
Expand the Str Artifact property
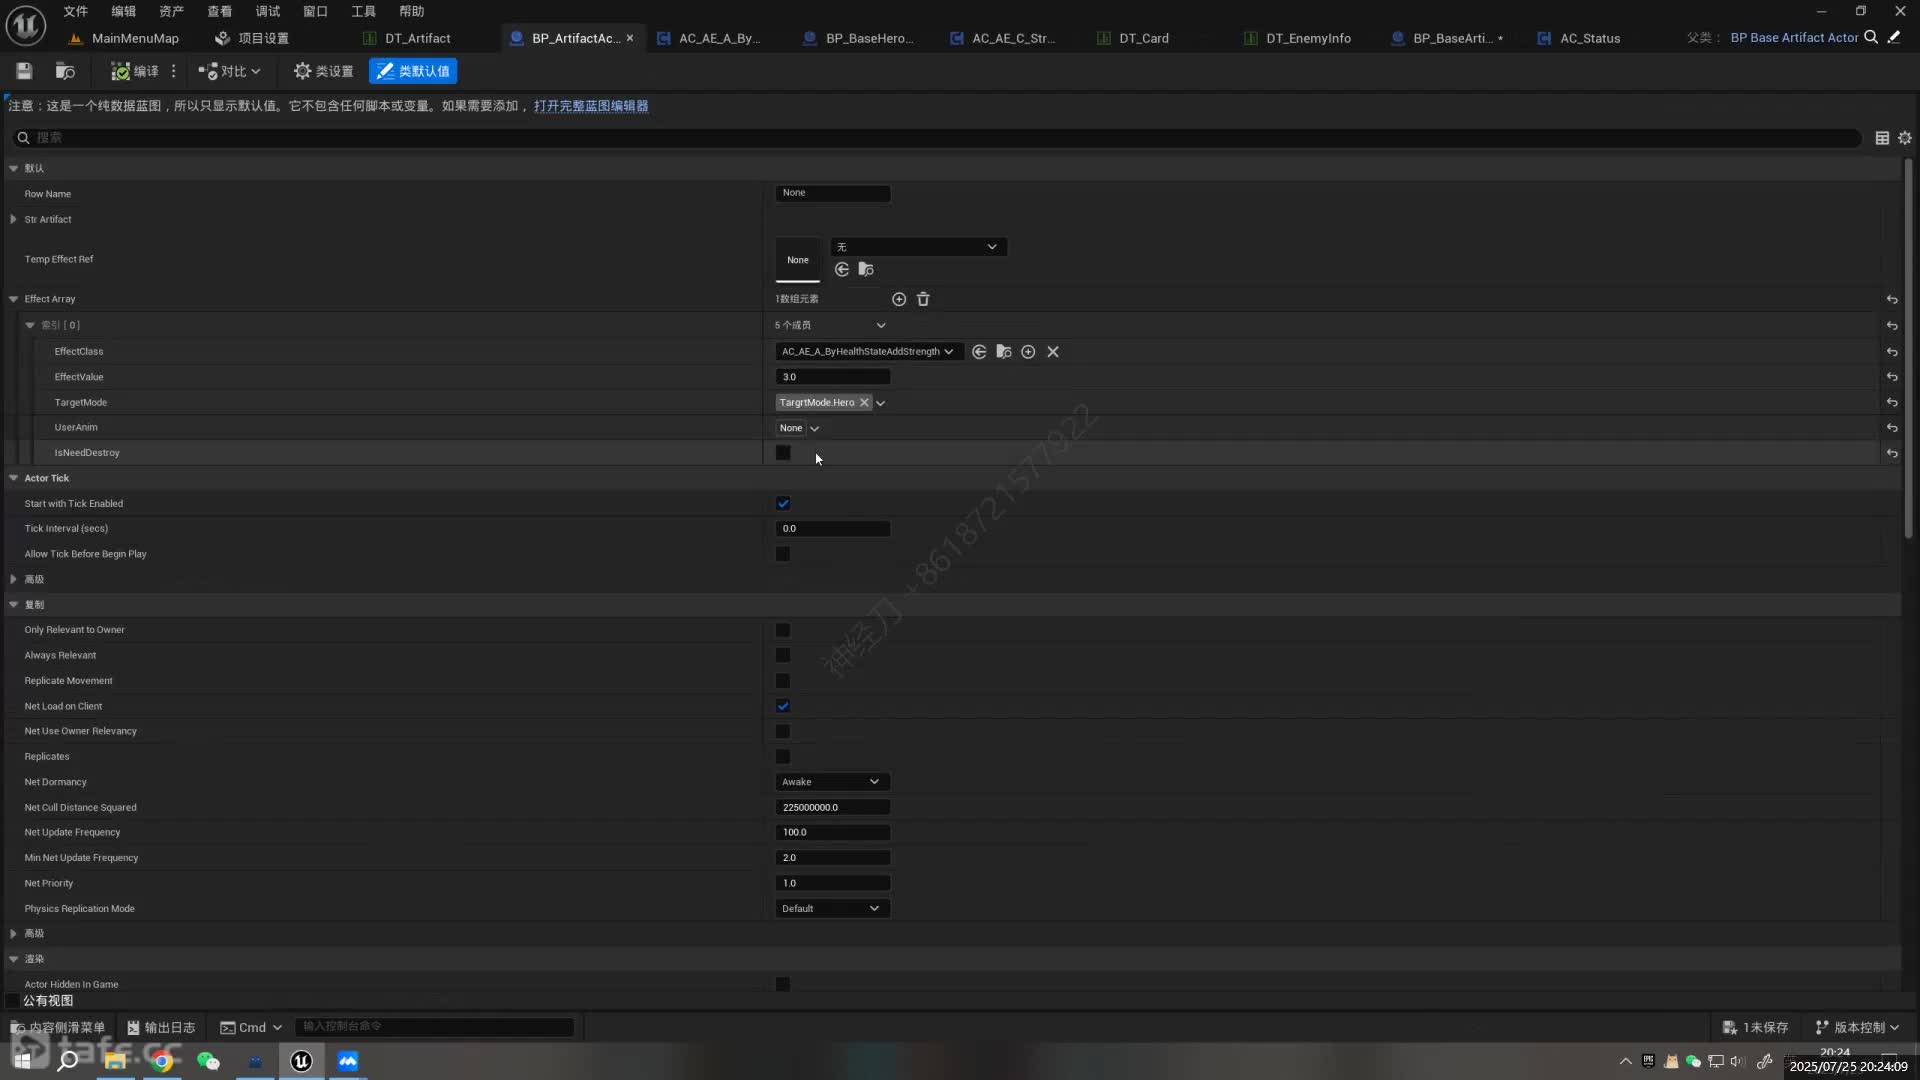coord(13,220)
